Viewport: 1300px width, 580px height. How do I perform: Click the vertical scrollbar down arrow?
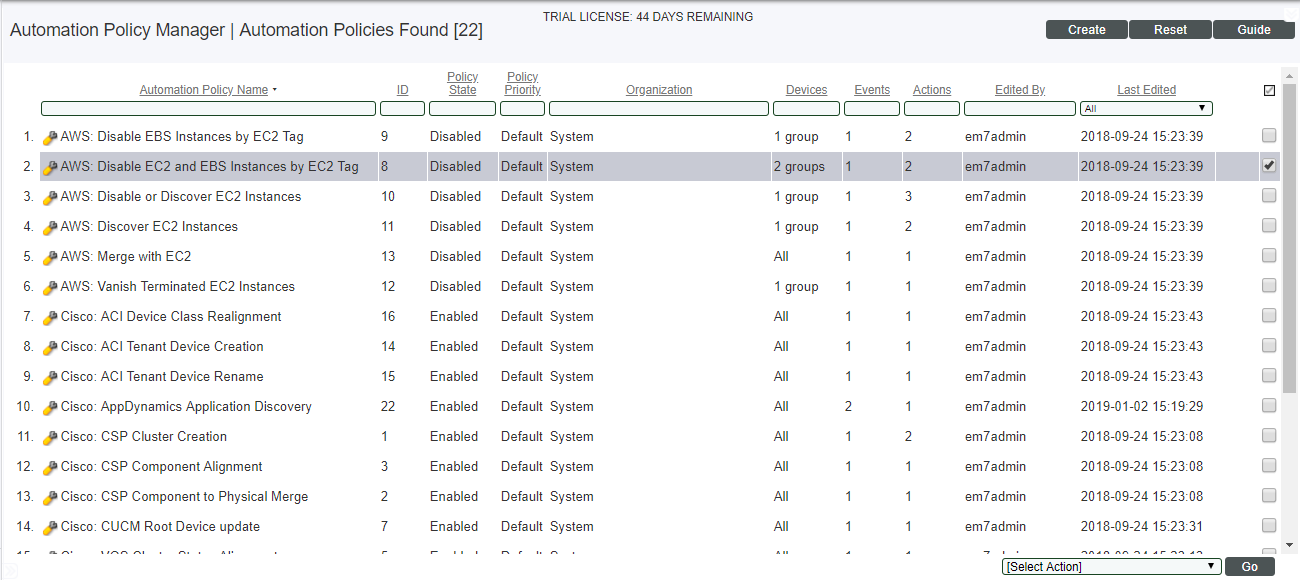coord(1290,544)
